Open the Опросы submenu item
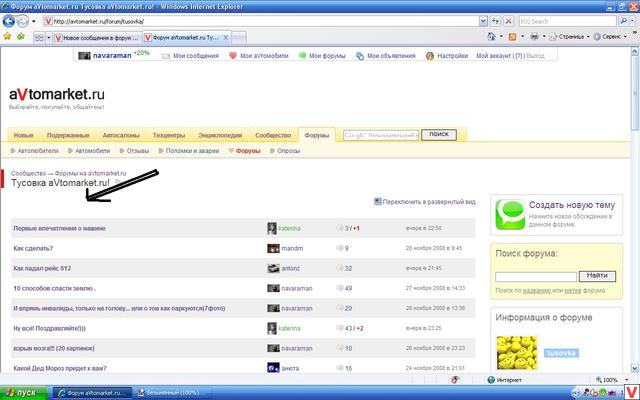The width and height of the screenshot is (640, 400). click(x=289, y=151)
